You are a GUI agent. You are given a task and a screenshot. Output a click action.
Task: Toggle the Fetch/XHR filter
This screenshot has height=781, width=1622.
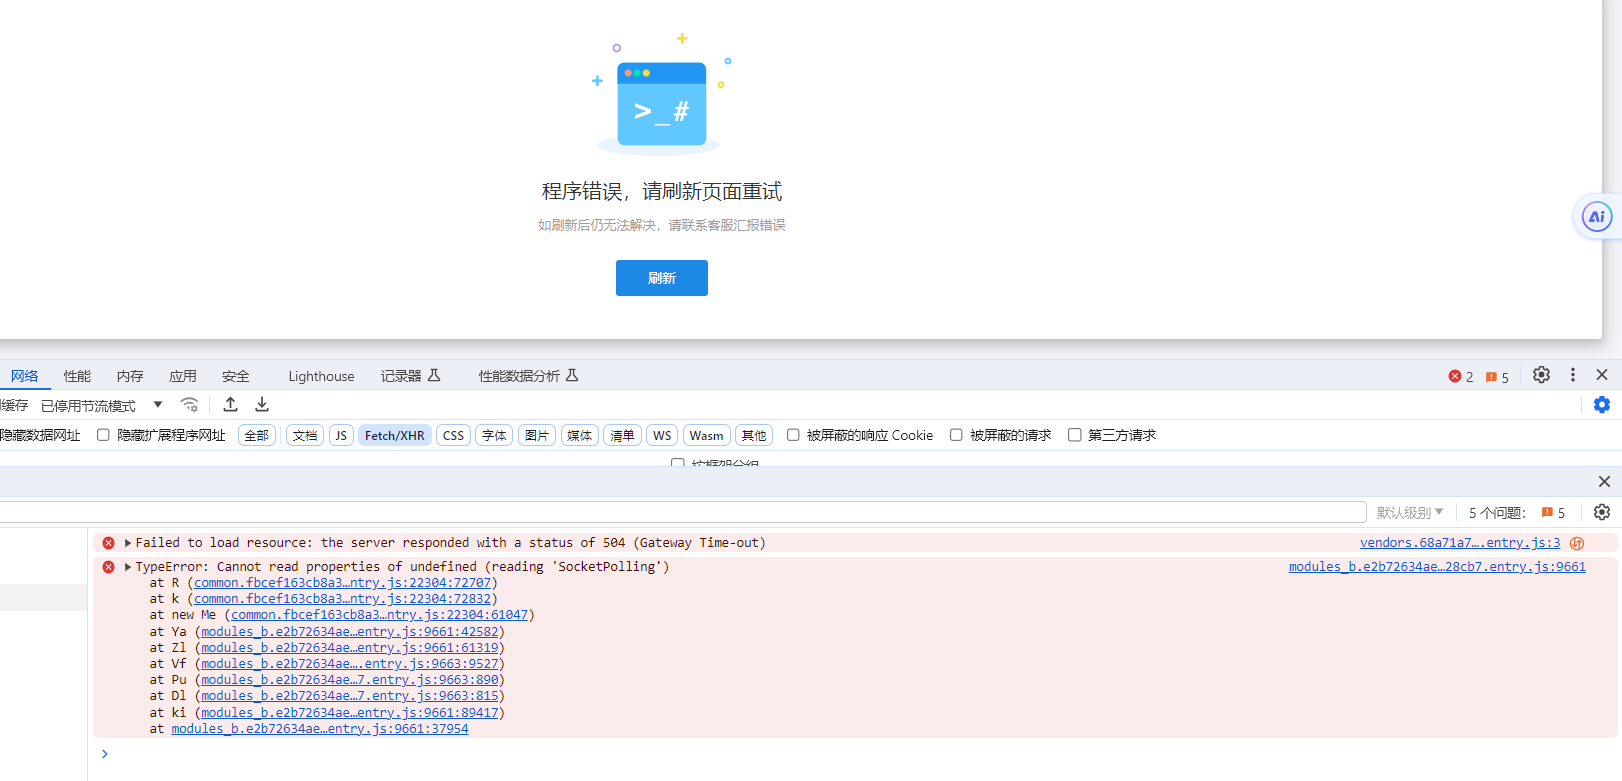coord(395,435)
